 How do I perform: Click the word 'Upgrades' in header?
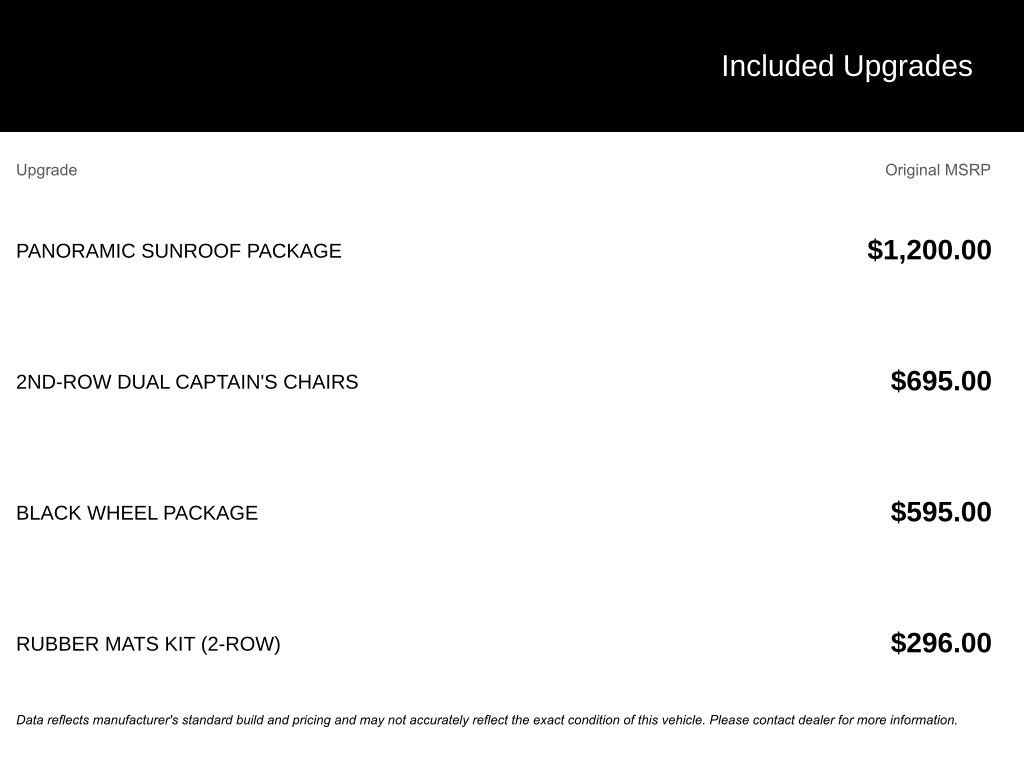click(x=907, y=67)
